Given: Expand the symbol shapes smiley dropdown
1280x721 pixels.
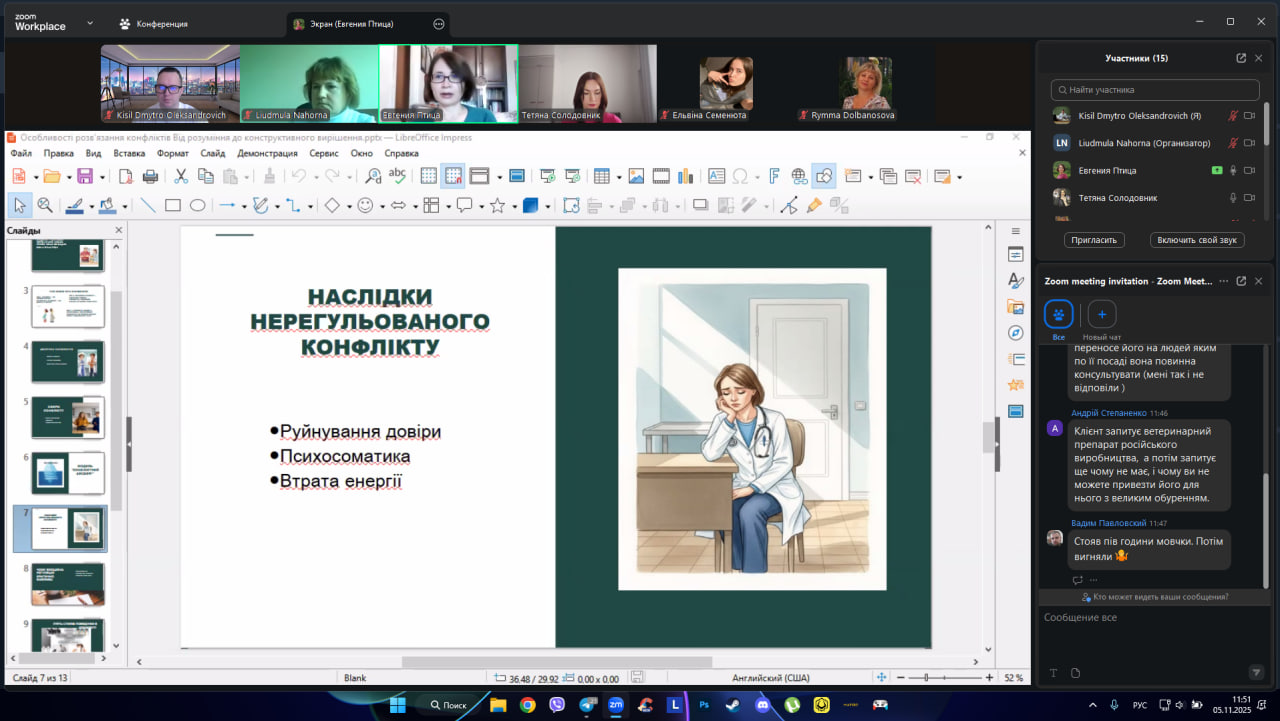Looking at the screenshot, I should point(381,206).
